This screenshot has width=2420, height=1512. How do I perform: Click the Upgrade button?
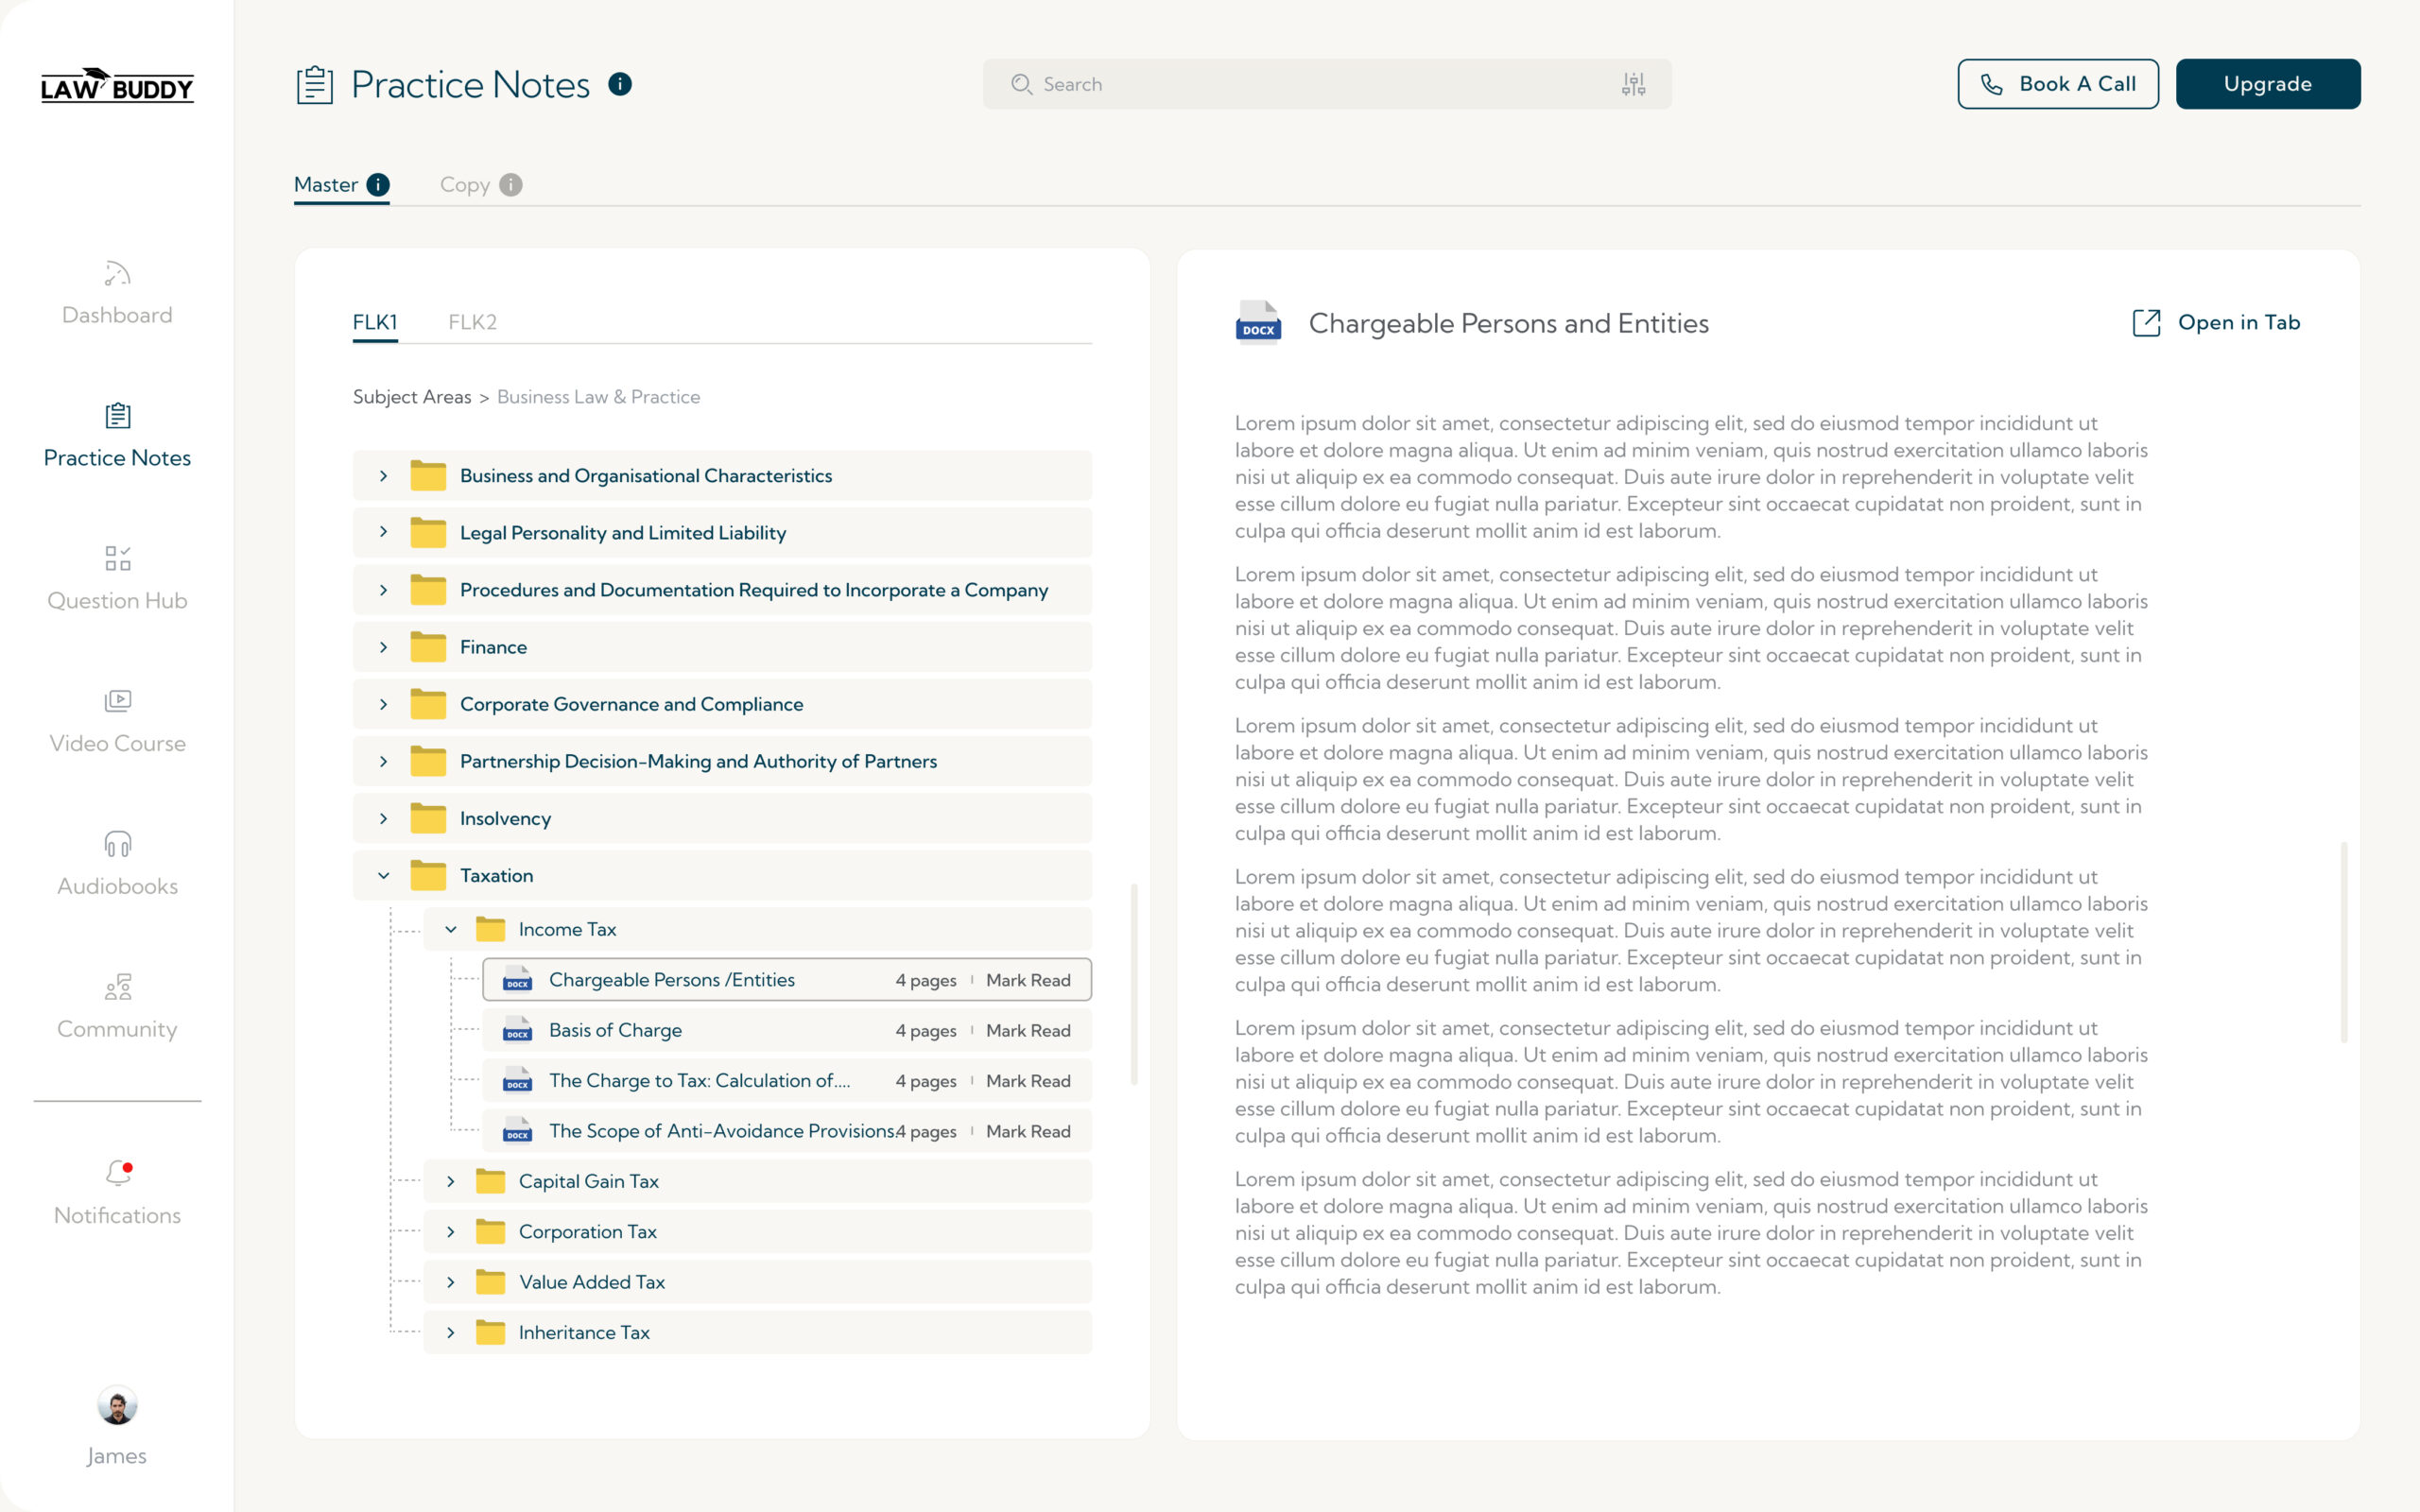[x=2267, y=84]
